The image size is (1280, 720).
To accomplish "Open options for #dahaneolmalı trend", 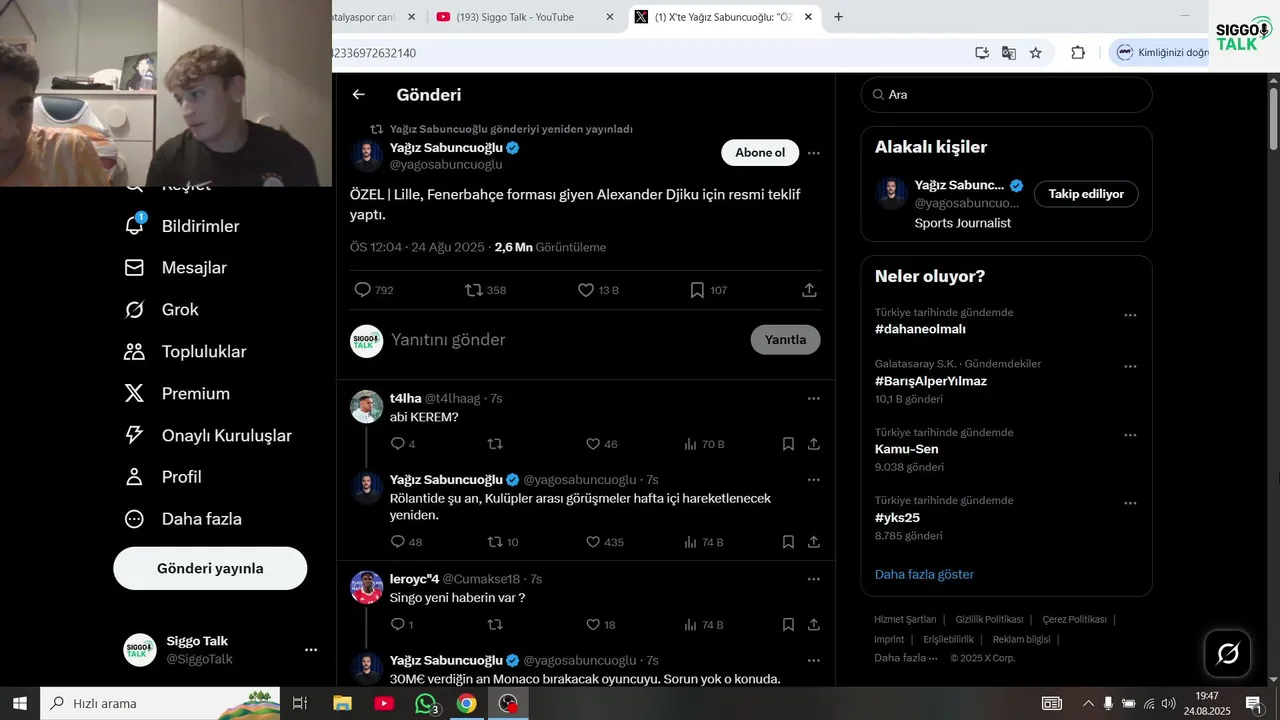I will (x=1130, y=315).
